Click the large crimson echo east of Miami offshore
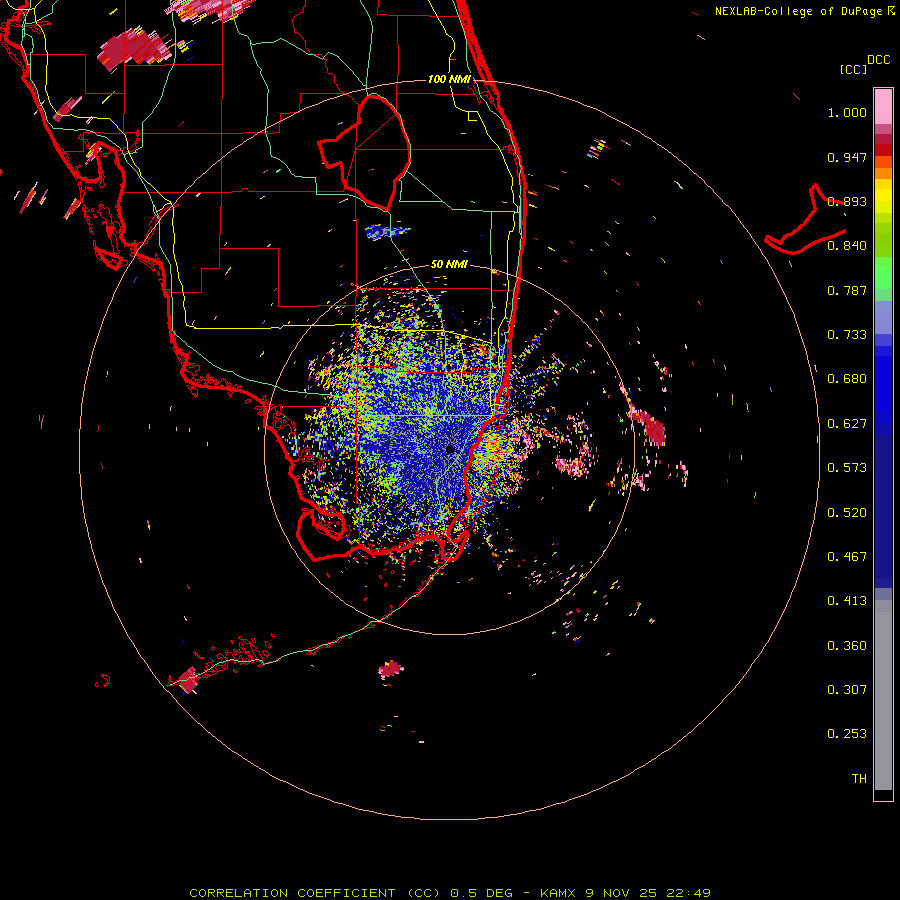Screen dimensions: 900x900 (654, 429)
